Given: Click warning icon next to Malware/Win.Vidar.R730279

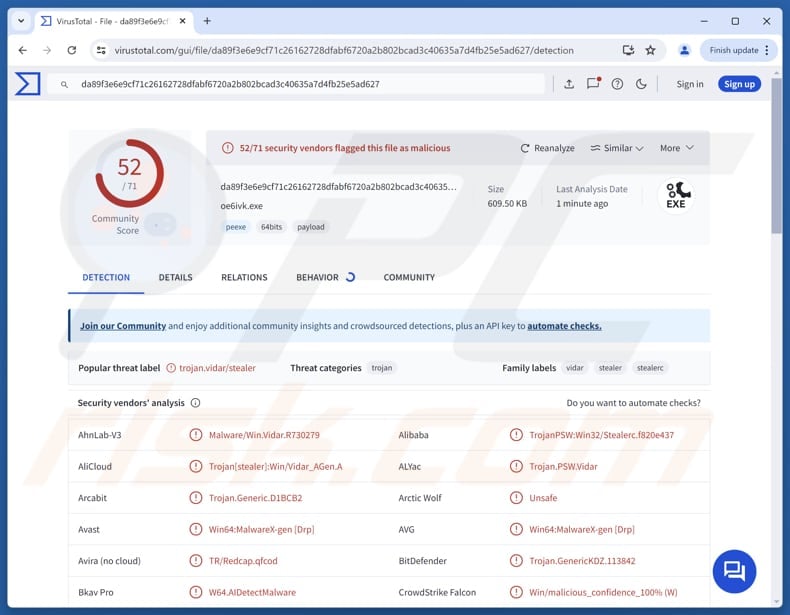Looking at the screenshot, I should coord(195,435).
